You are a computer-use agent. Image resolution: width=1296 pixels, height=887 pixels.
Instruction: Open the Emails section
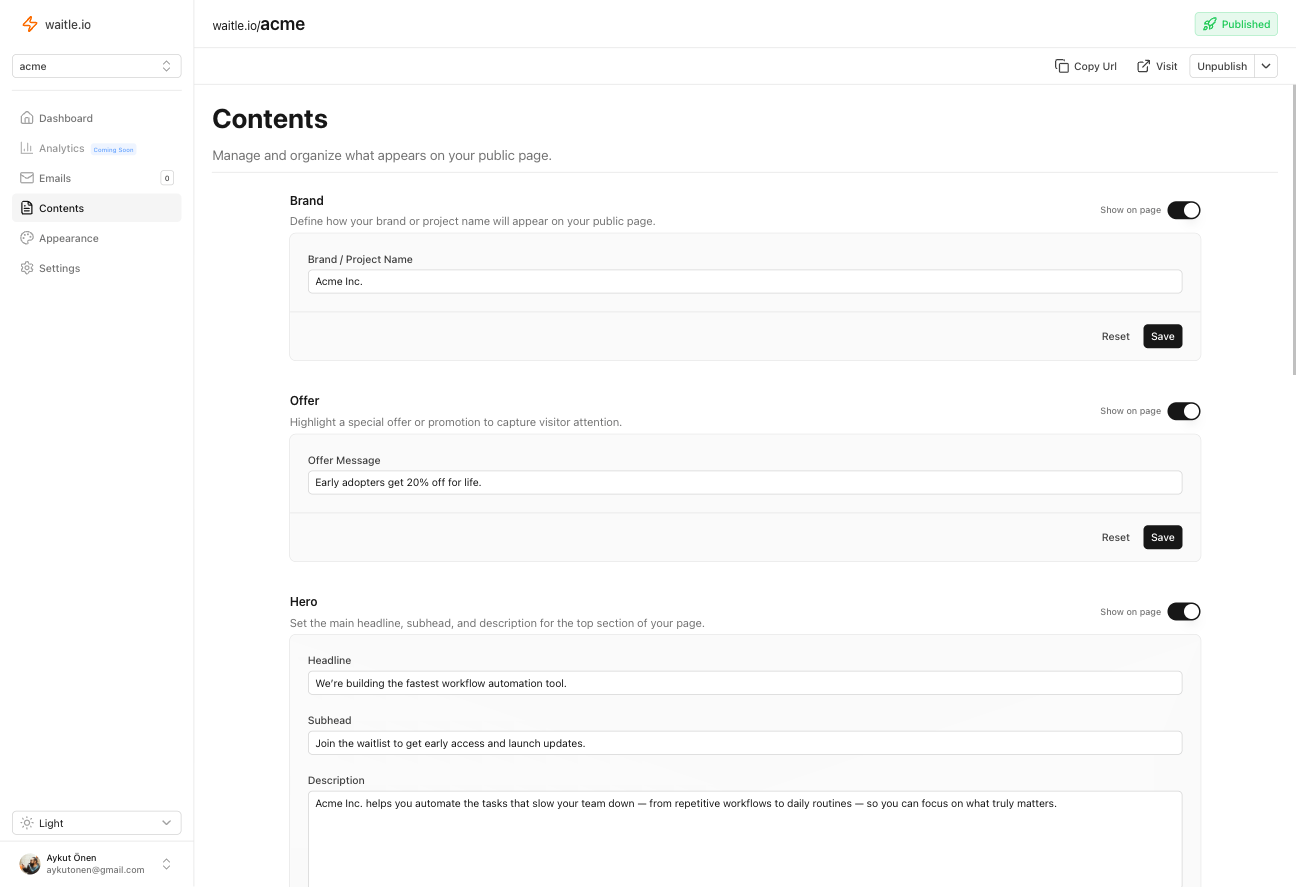coord(55,178)
